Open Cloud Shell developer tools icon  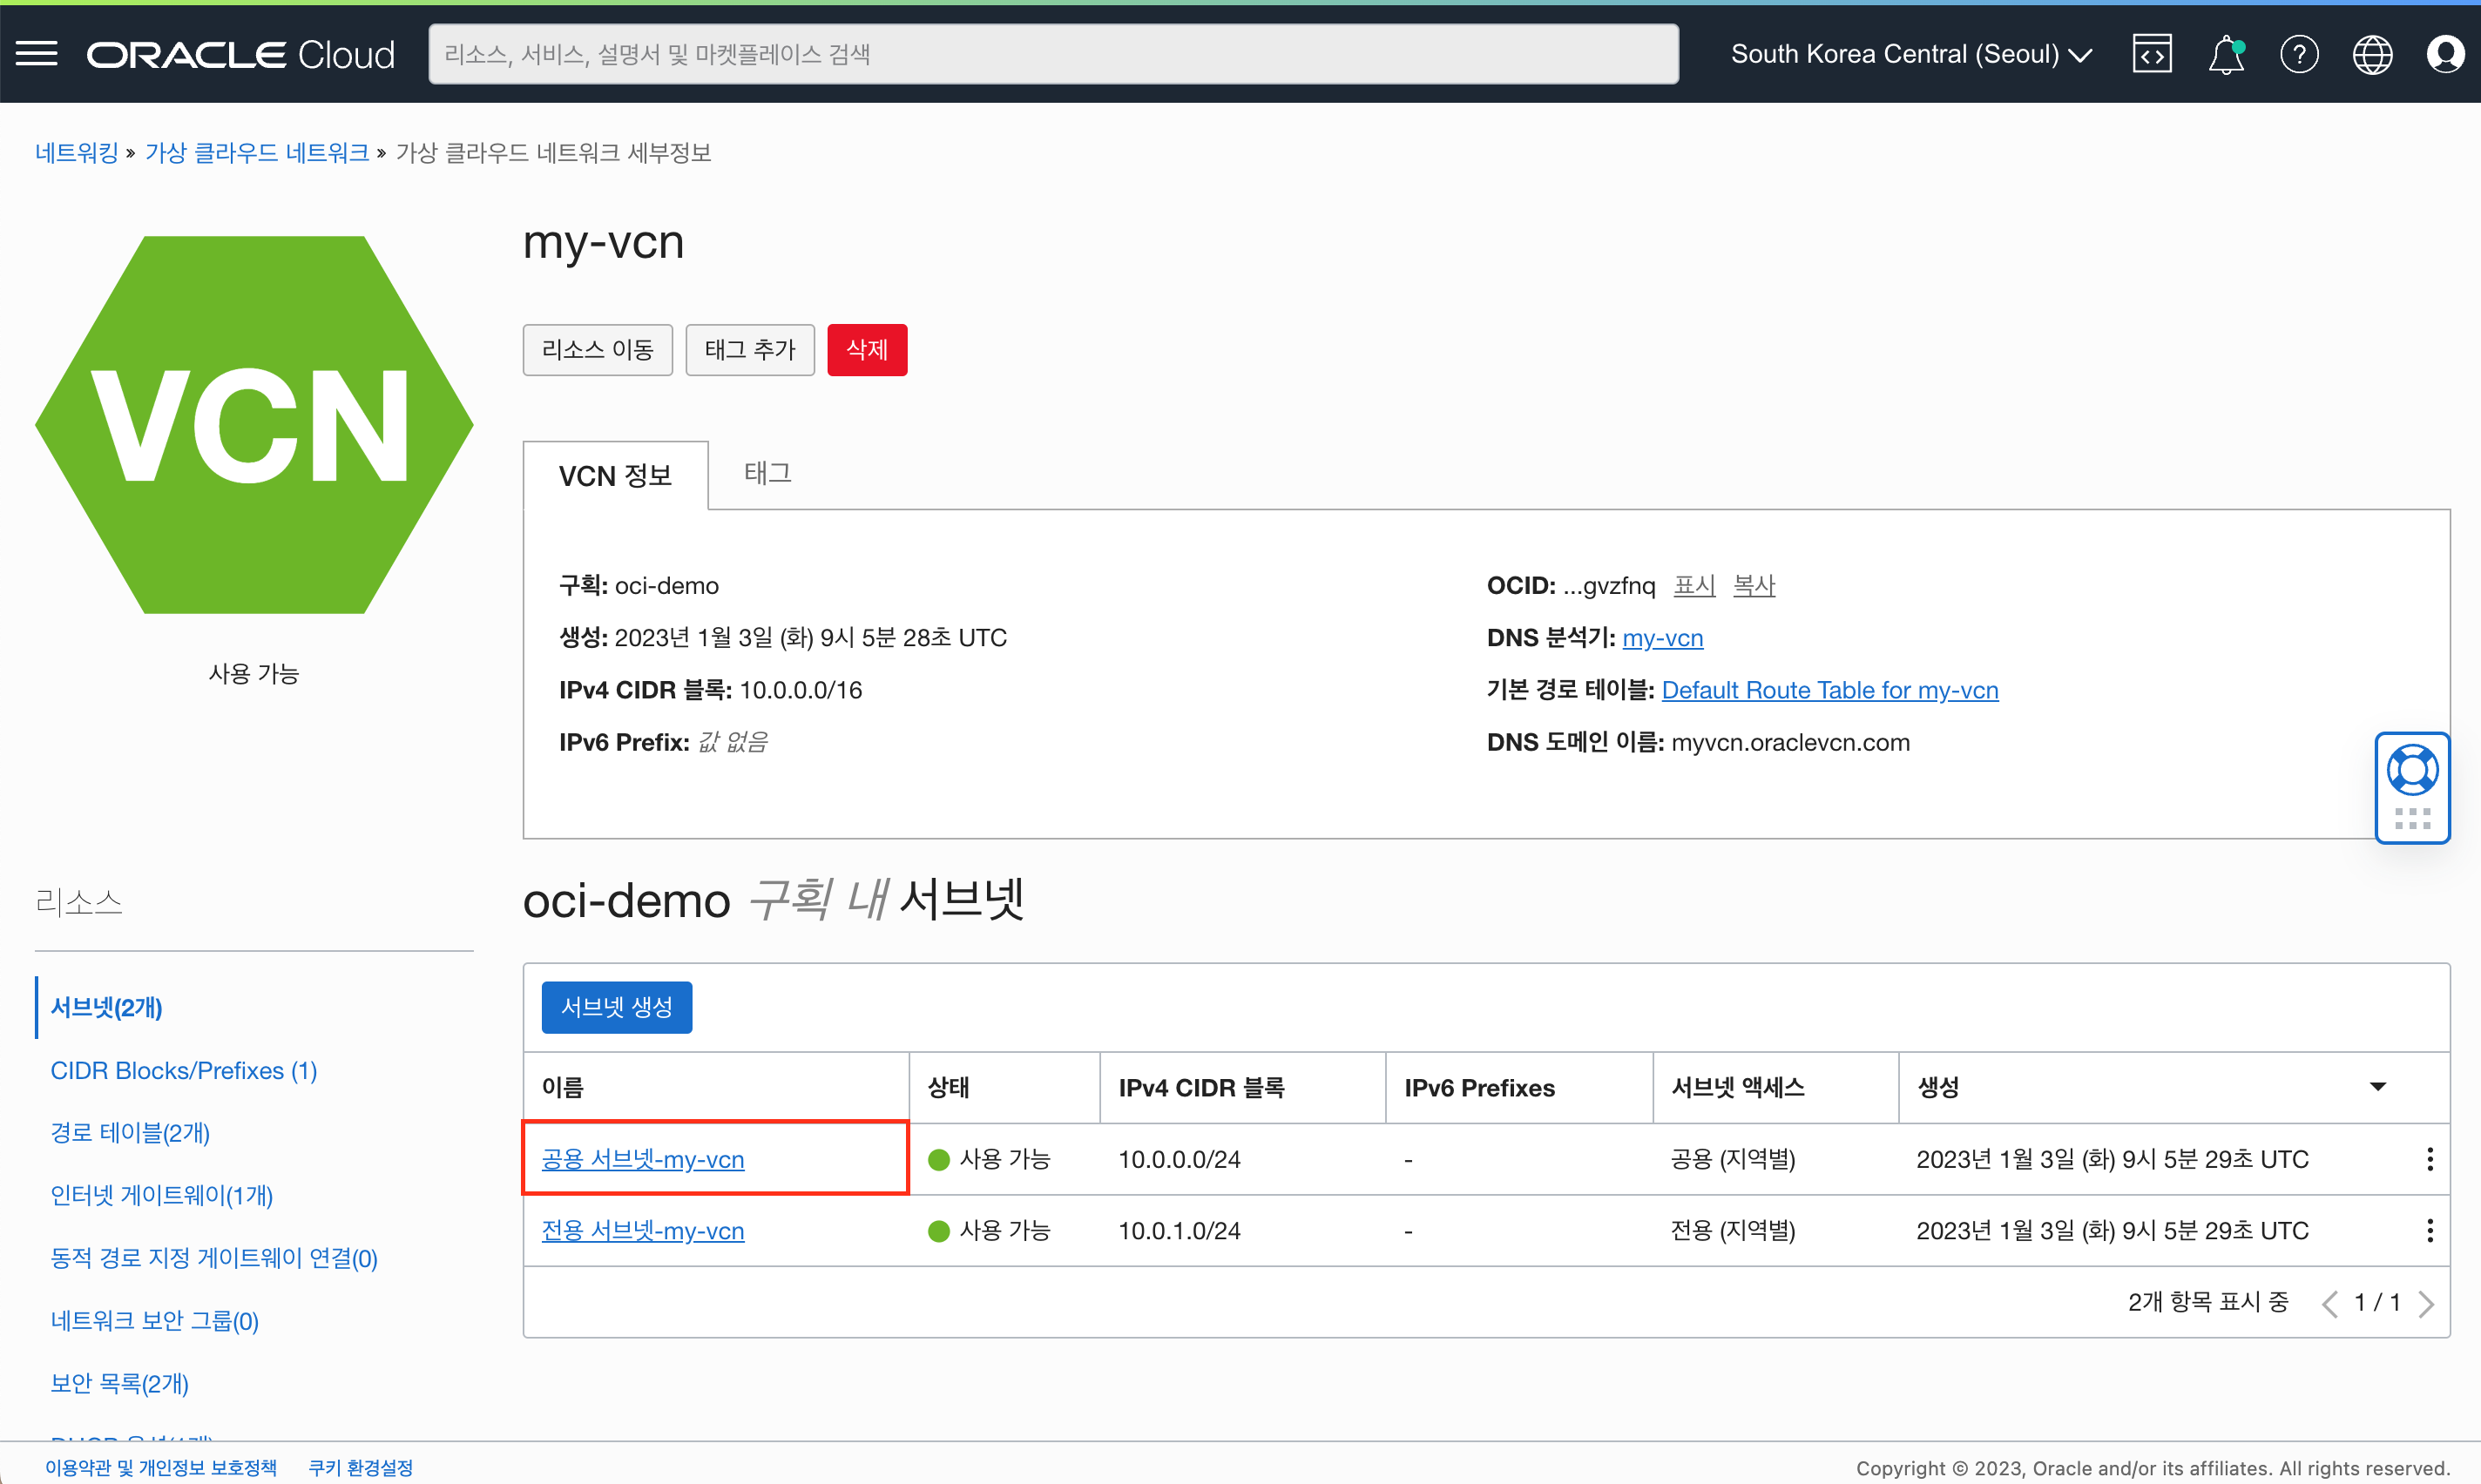coord(2152,54)
